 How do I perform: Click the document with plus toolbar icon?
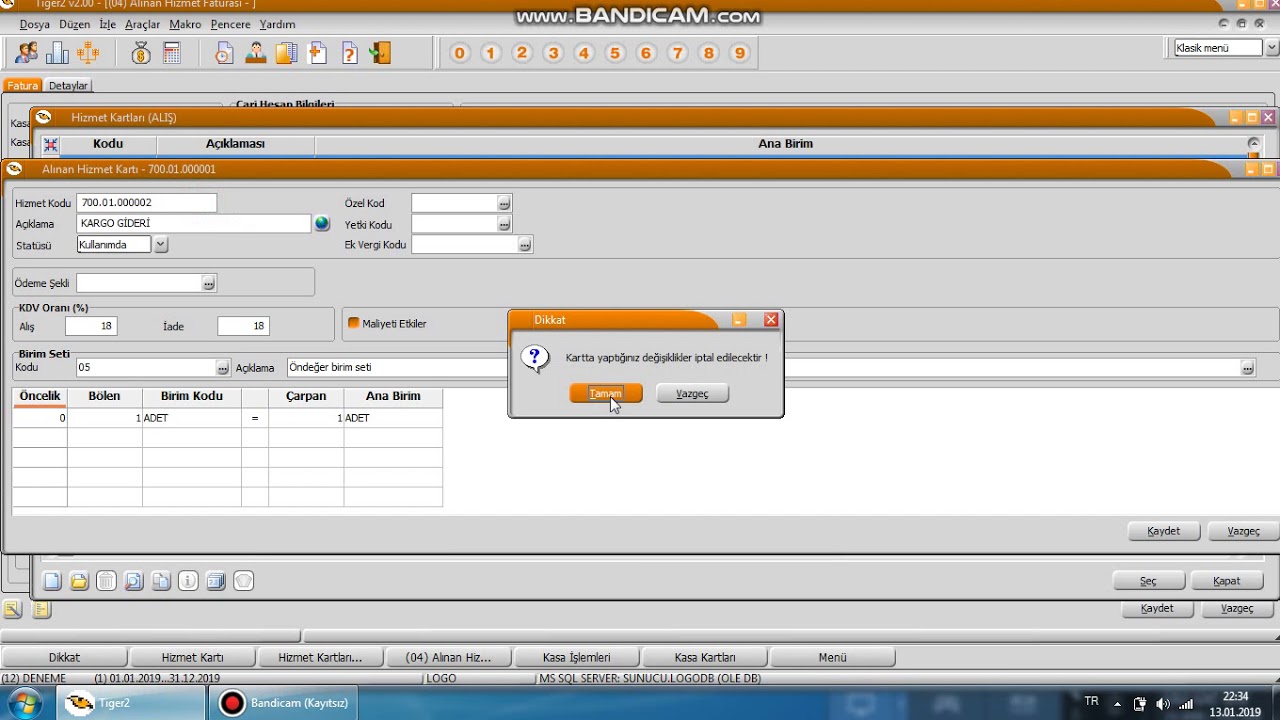click(x=317, y=53)
